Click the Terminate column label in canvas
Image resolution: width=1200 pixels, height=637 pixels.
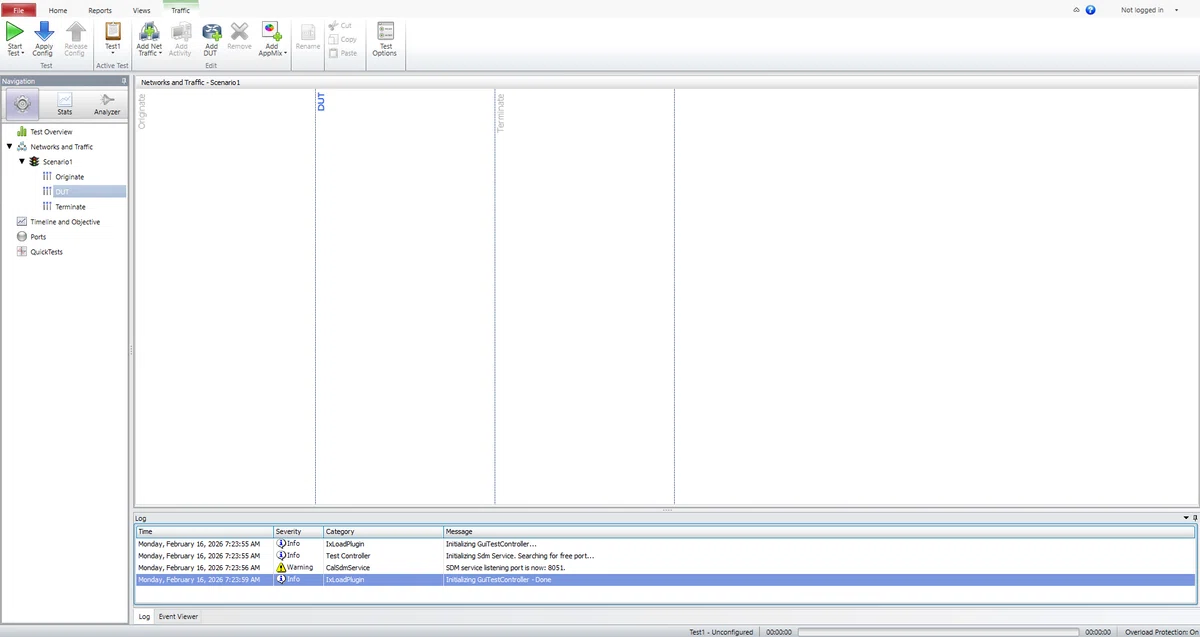pyautogui.click(x=501, y=113)
